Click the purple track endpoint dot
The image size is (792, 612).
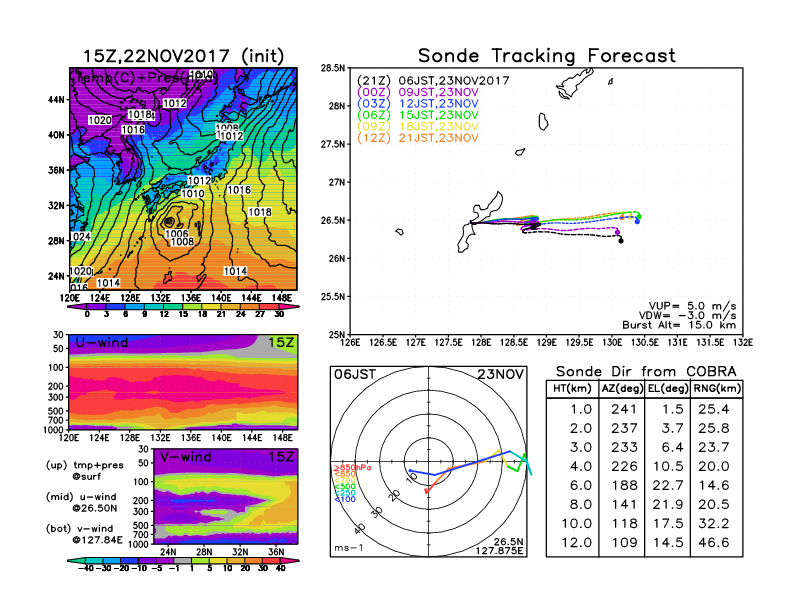[x=617, y=232]
